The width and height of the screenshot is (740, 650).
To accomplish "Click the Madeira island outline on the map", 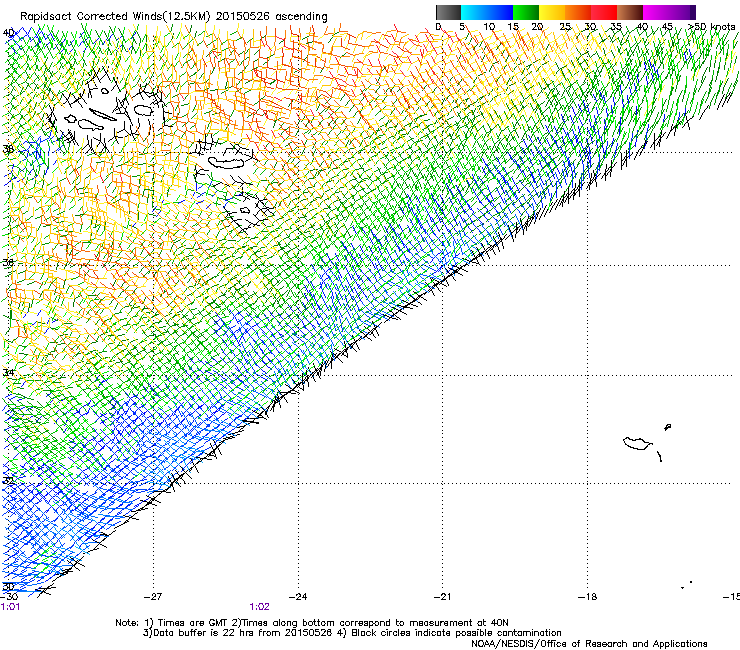I will click(637, 443).
